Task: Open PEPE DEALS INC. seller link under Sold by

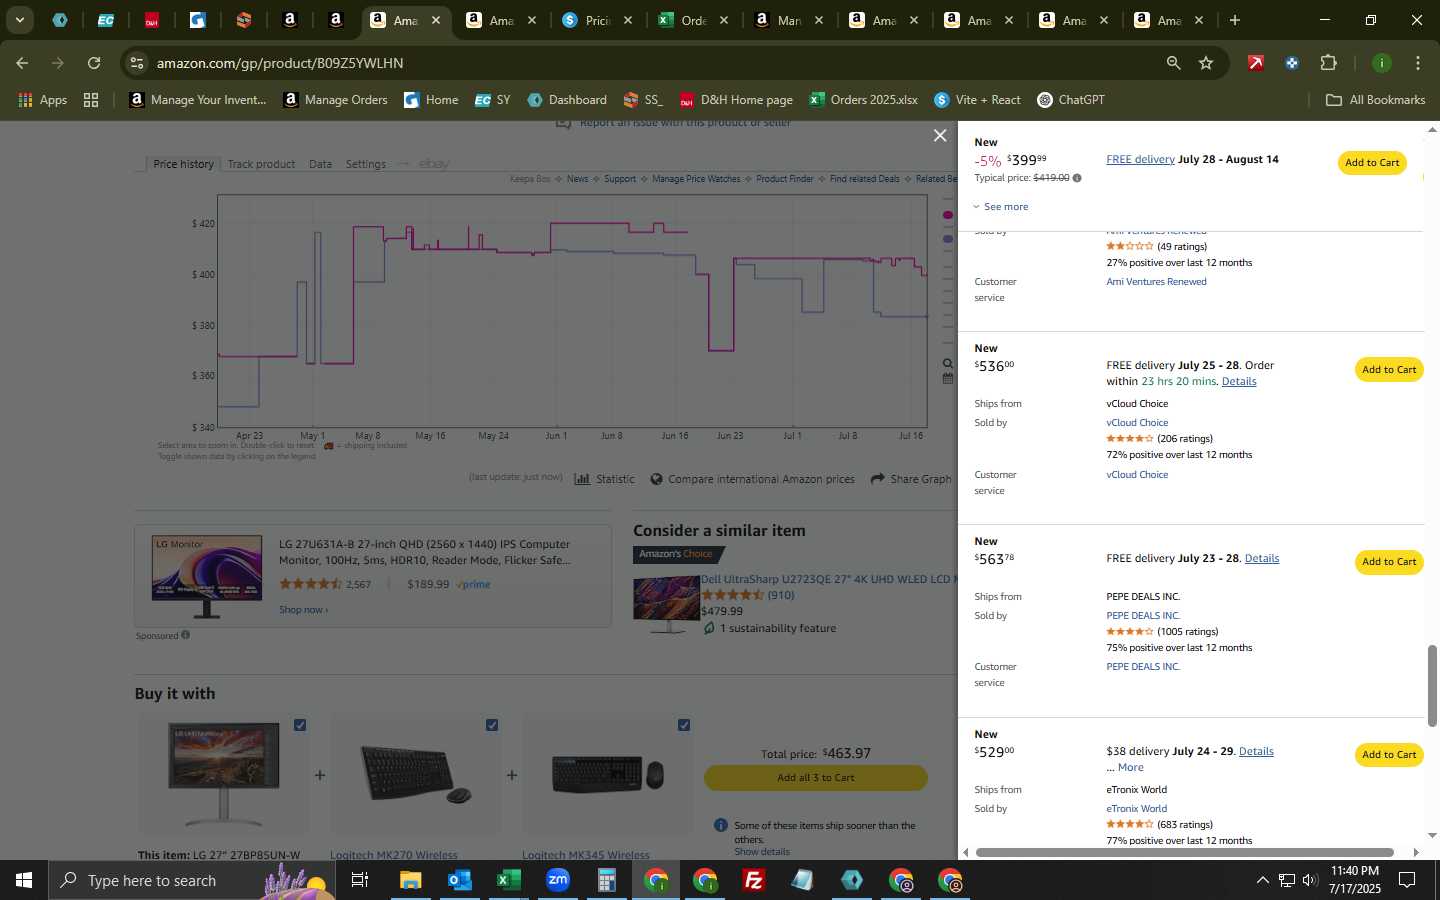Action: 1143,616
